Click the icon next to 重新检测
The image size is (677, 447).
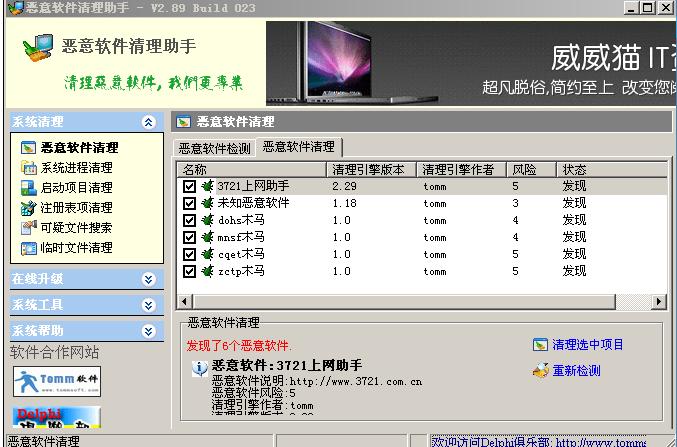click(541, 370)
